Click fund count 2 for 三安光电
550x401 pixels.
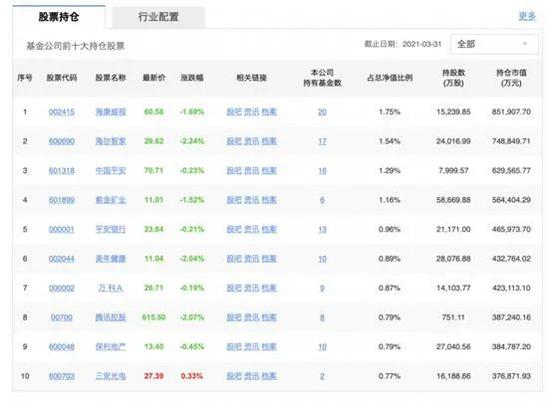coord(322,376)
